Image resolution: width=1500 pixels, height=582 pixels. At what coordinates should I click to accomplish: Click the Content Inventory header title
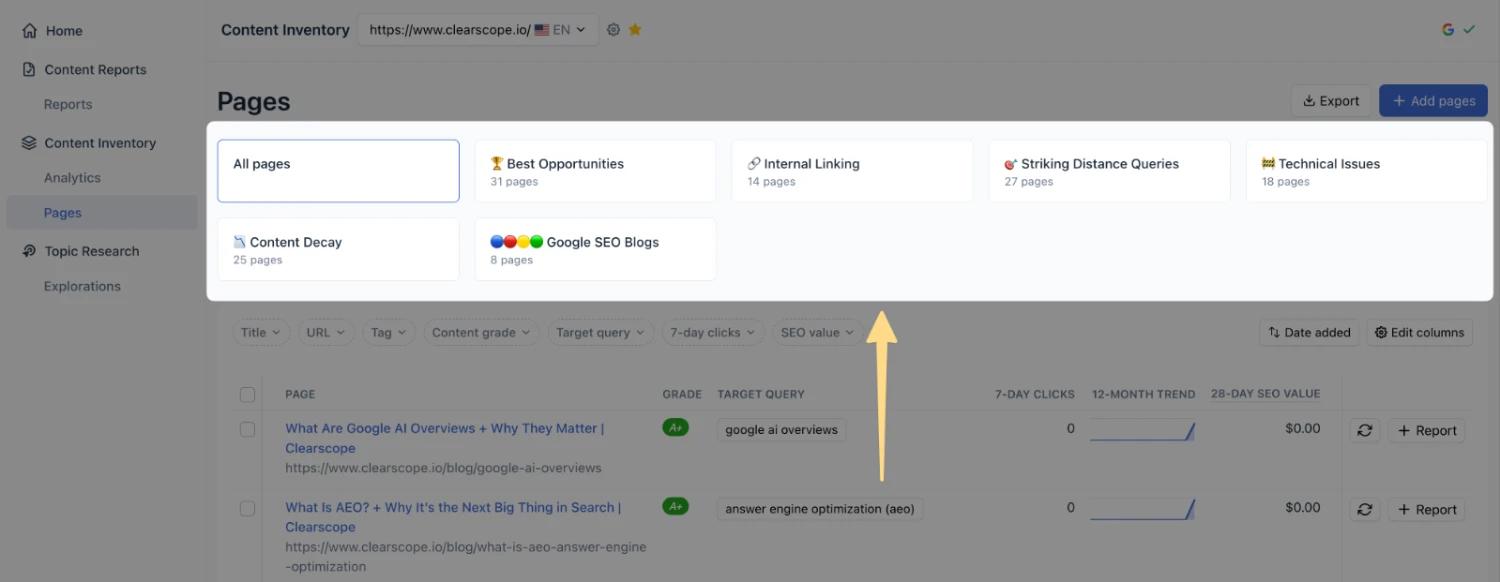pyautogui.click(x=285, y=30)
